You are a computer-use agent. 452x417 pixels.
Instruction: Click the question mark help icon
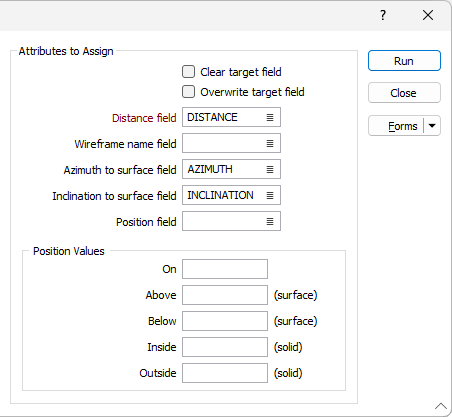point(383,15)
